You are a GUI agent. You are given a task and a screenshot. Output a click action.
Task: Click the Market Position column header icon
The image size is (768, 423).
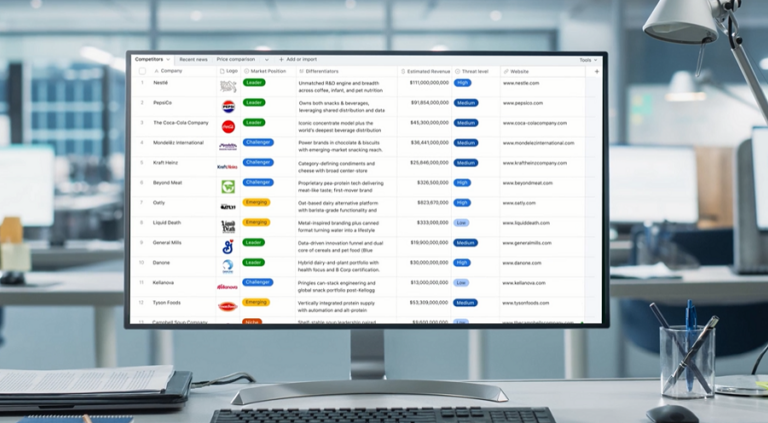tap(246, 71)
